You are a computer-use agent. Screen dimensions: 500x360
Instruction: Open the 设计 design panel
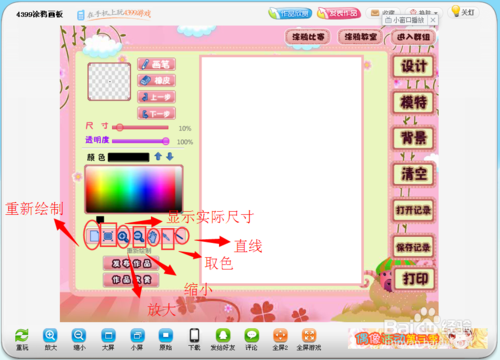[x=414, y=66]
